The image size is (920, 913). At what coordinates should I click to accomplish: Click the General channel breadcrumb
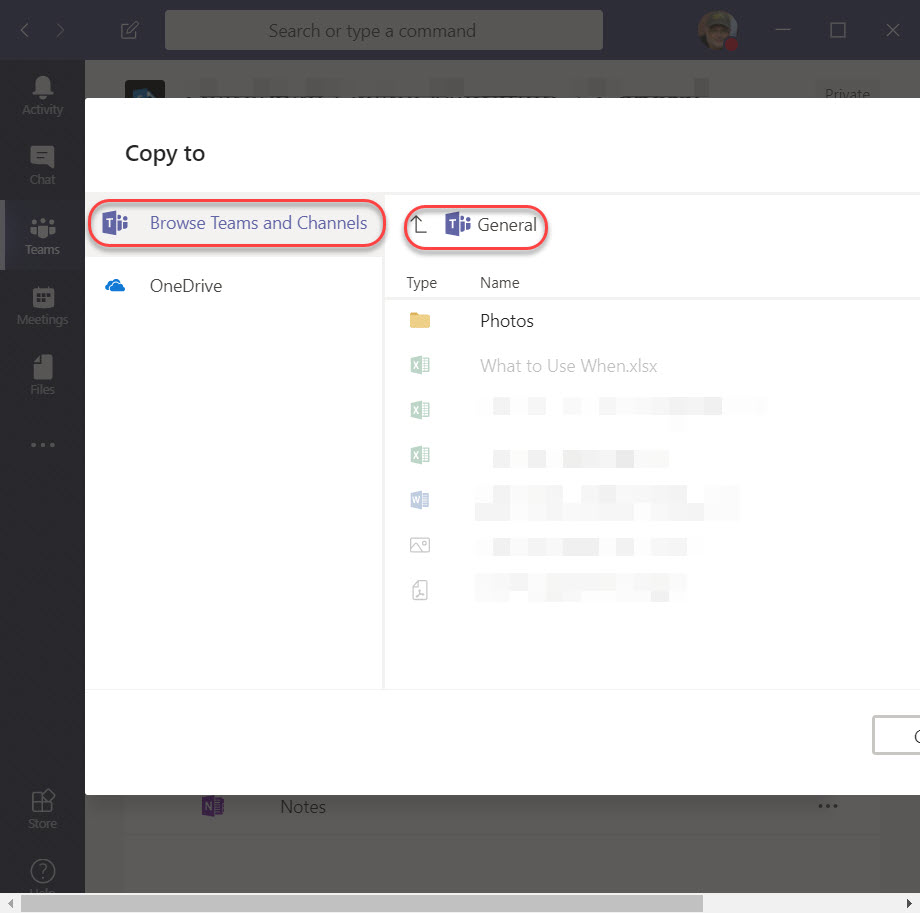click(x=506, y=225)
